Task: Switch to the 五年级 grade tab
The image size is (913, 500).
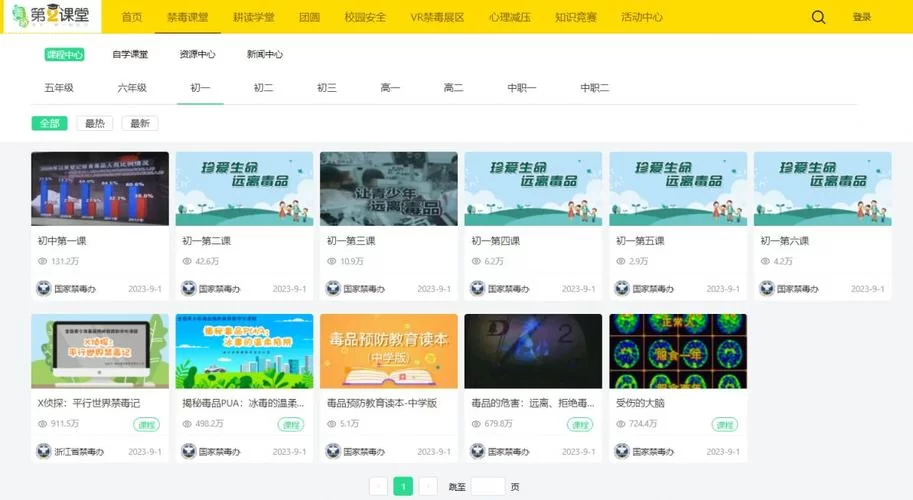Action: 59,88
